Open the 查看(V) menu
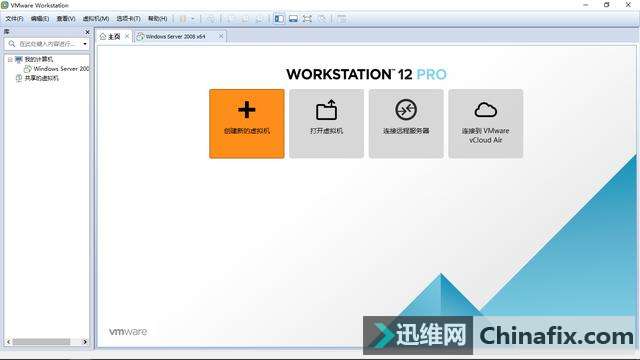This screenshot has width=640, height=360. tap(66, 19)
